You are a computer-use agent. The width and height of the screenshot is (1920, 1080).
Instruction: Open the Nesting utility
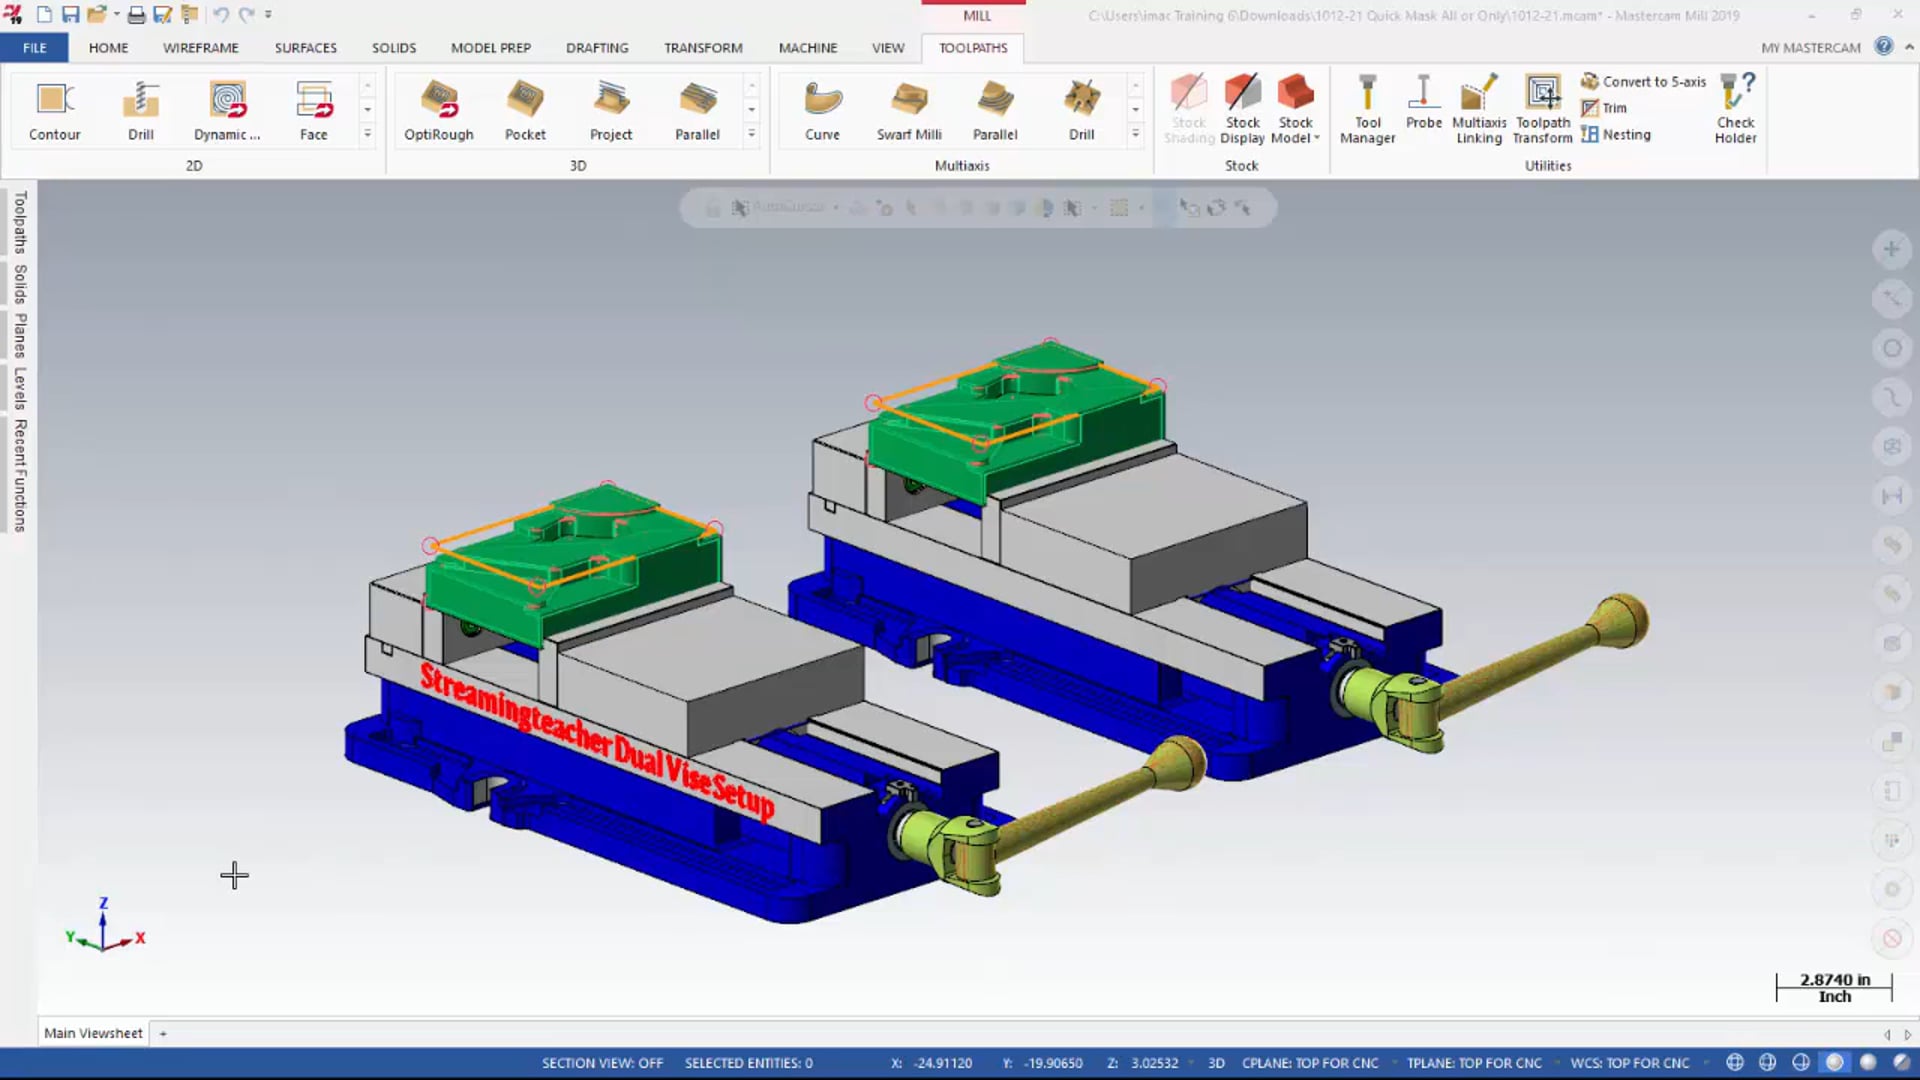[1616, 134]
